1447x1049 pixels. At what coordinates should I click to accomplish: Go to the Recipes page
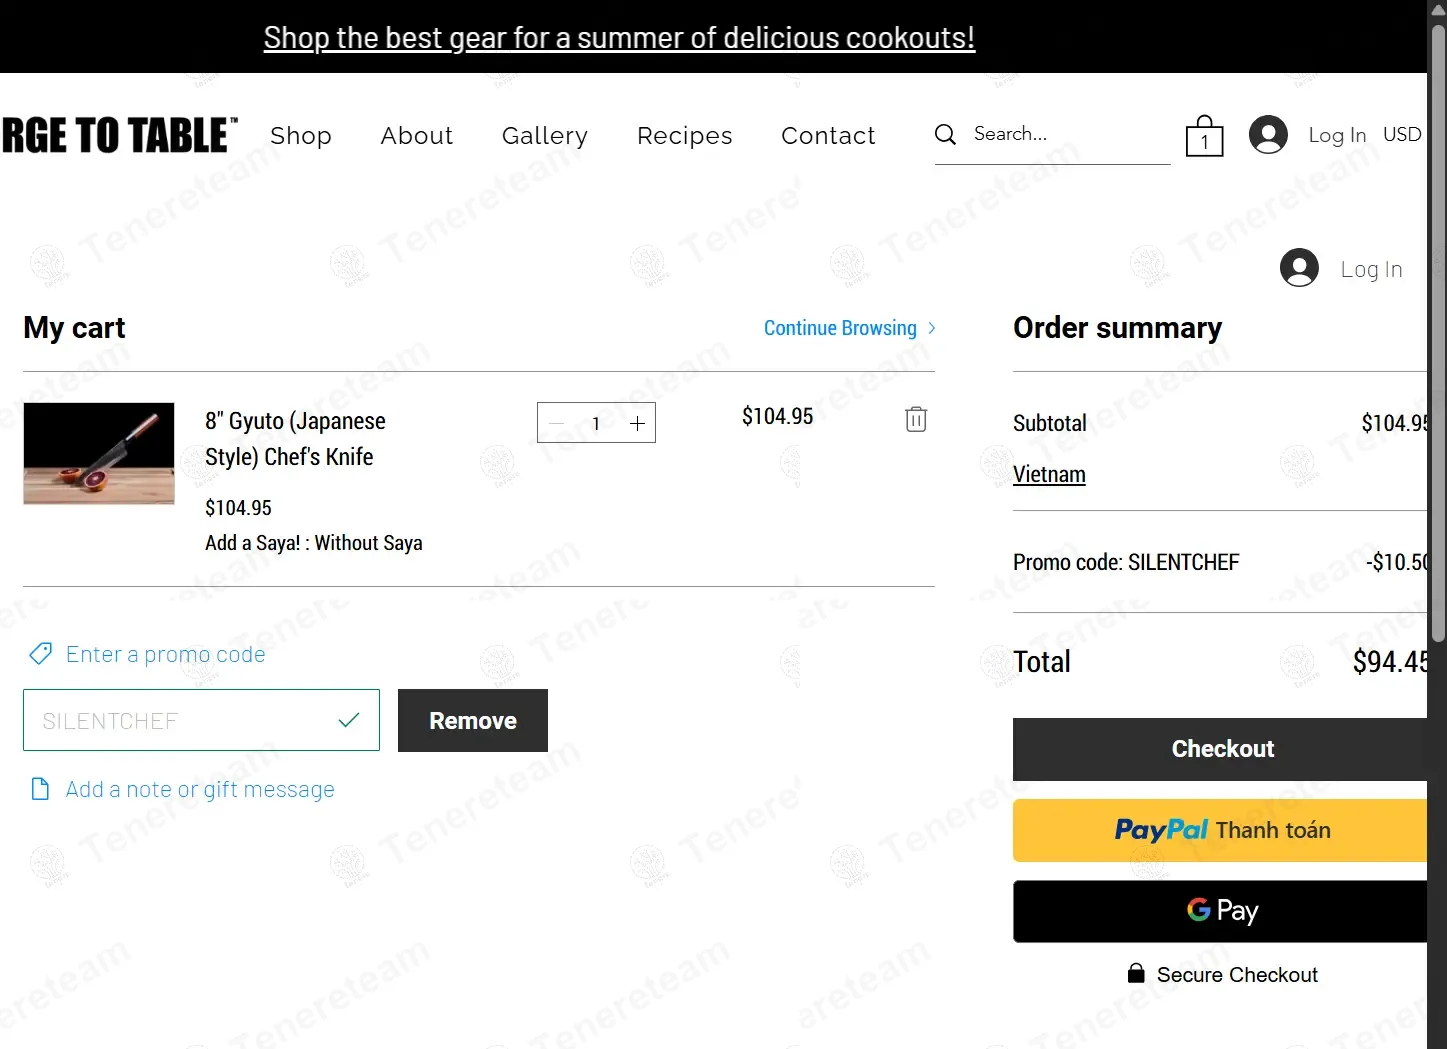684,135
